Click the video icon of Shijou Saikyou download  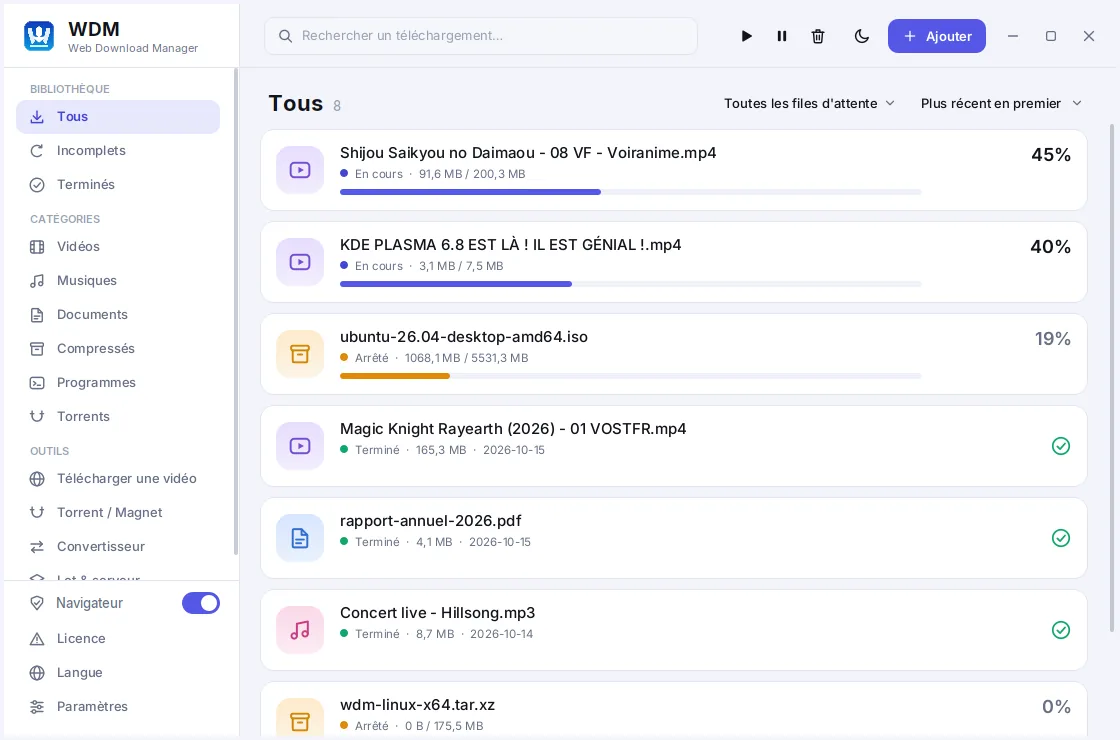point(300,170)
